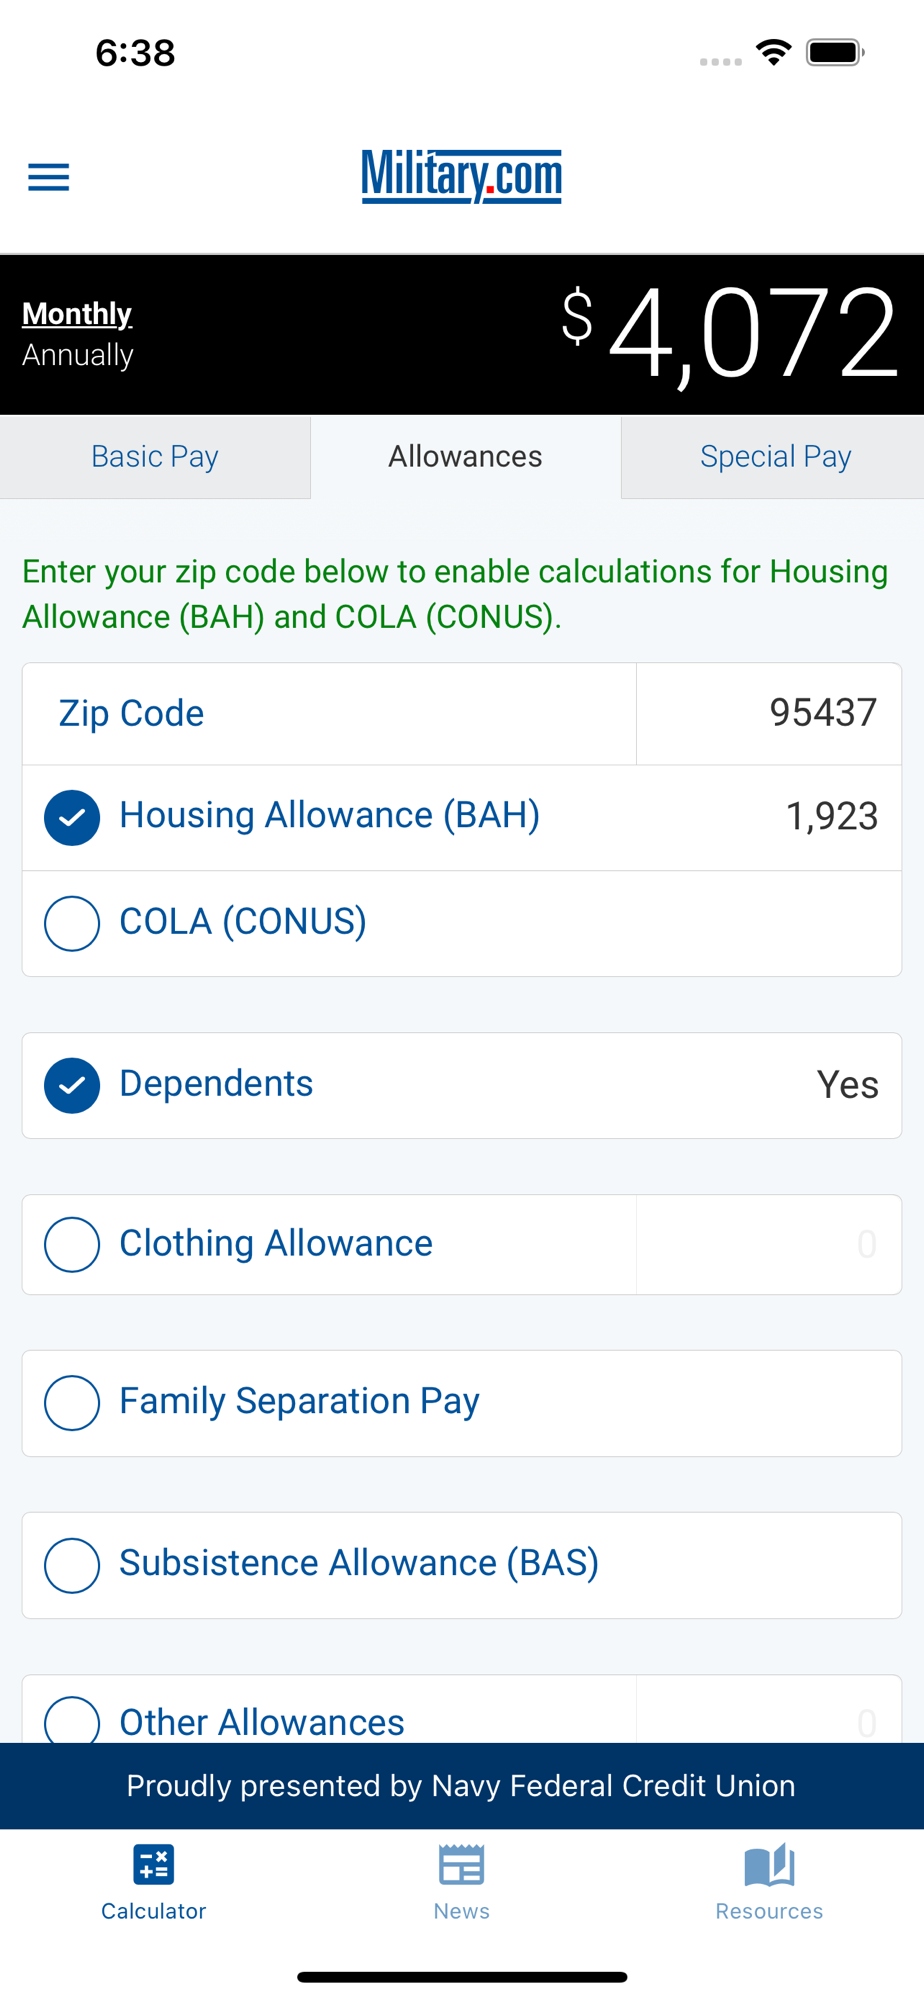Uncheck Housing Allowance (BAH)
This screenshot has height=2000, width=924.
(x=72, y=817)
